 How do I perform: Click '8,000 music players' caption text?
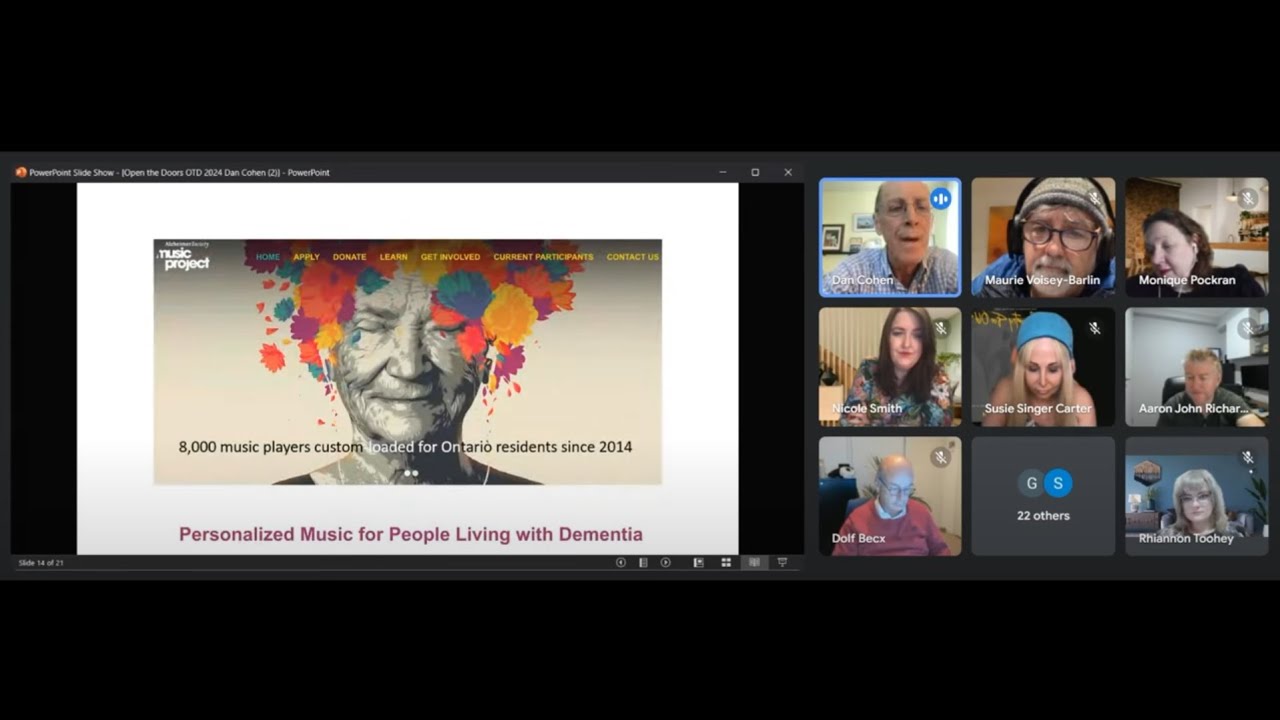[x=405, y=447]
